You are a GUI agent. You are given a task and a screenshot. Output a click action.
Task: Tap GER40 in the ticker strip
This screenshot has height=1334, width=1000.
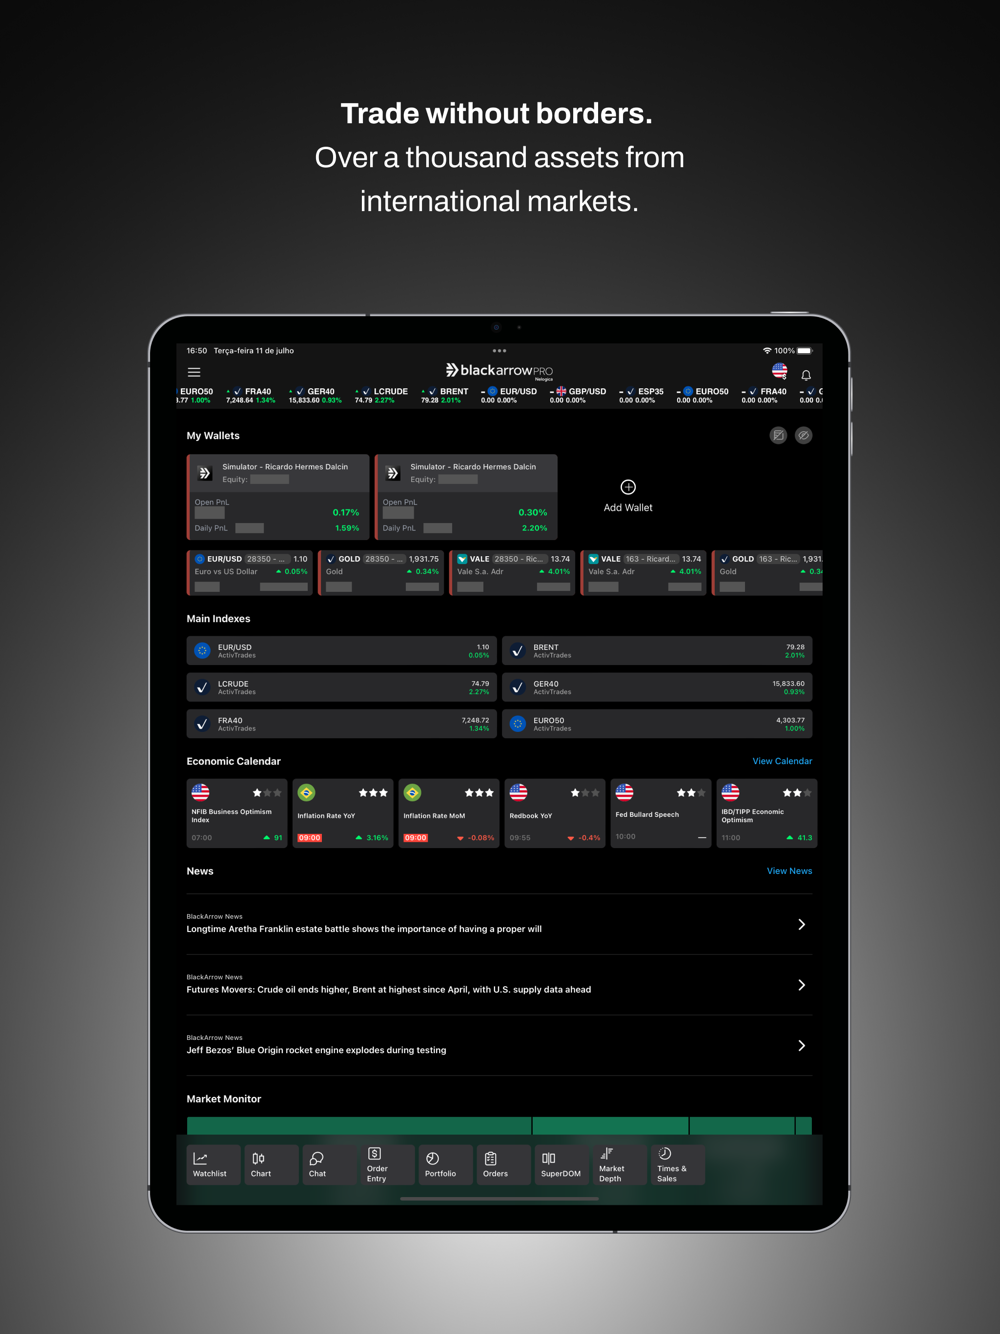(x=315, y=395)
